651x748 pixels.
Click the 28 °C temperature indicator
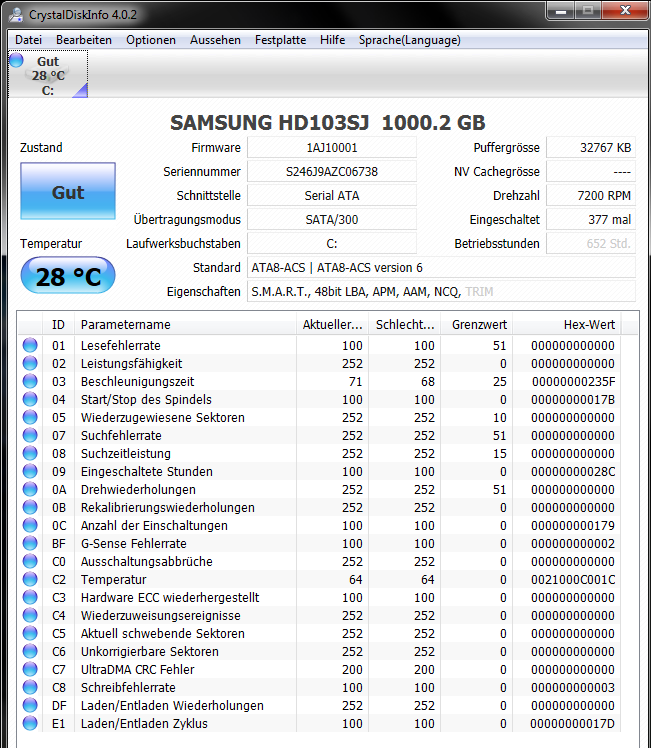click(x=68, y=276)
